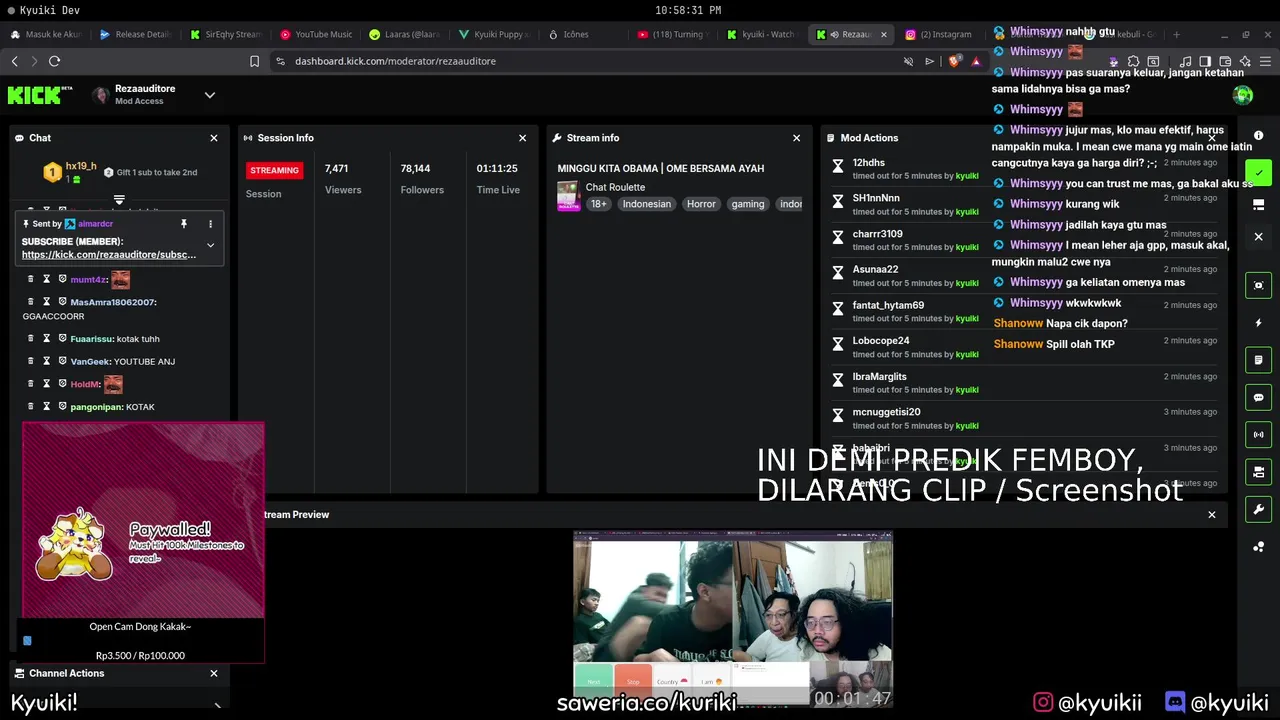
Task: Ban user pangonipan via shield icon
Action: [62, 406]
